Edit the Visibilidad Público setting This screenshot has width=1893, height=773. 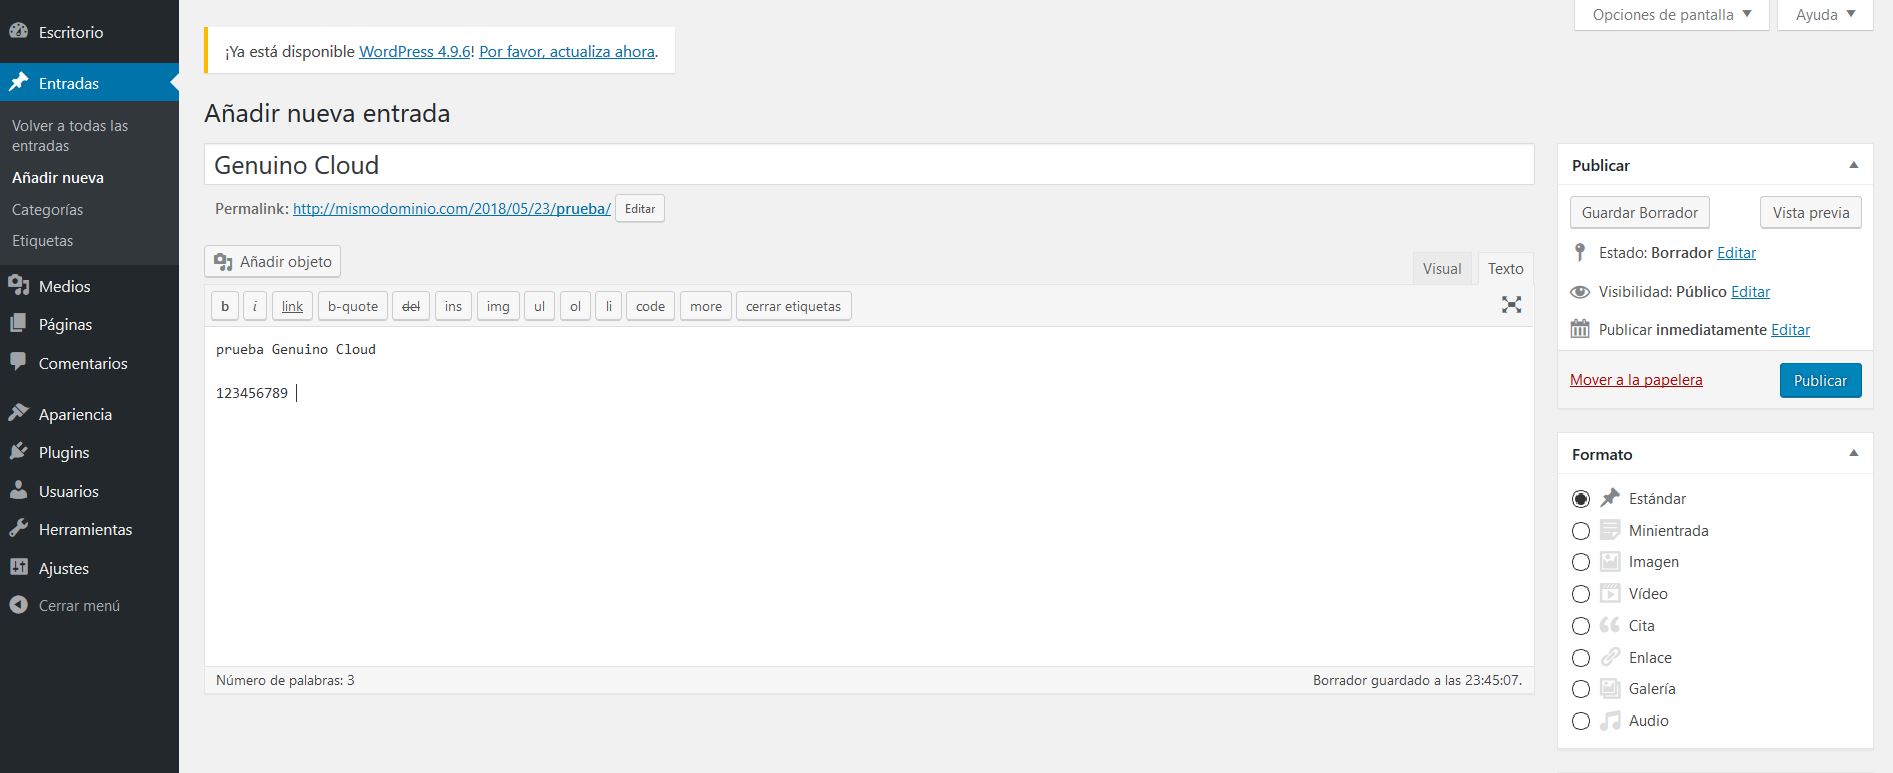point(1750,291)
